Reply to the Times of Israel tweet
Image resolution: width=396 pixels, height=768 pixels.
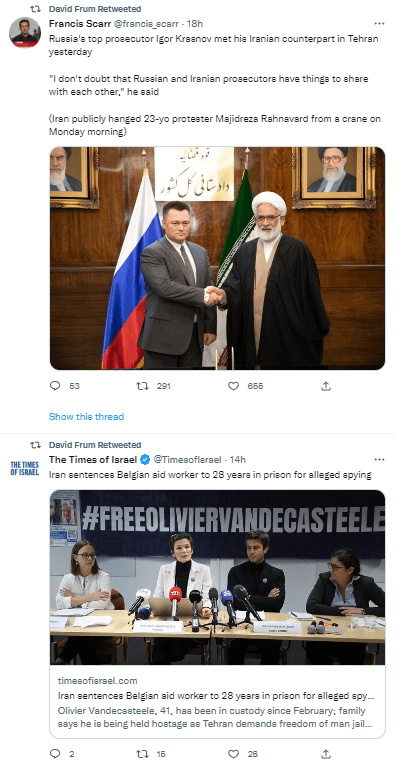click(x=55, y=754)
